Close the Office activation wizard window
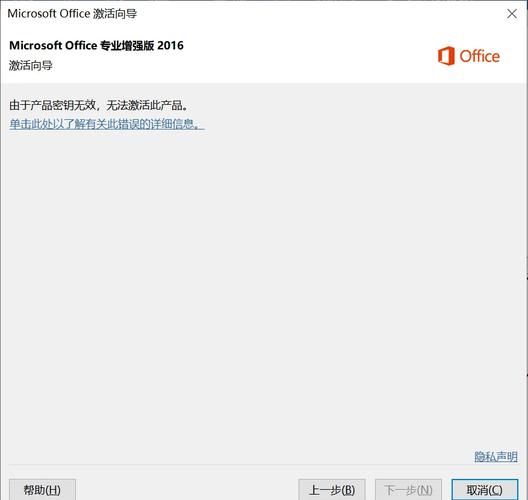 [512, 14]
